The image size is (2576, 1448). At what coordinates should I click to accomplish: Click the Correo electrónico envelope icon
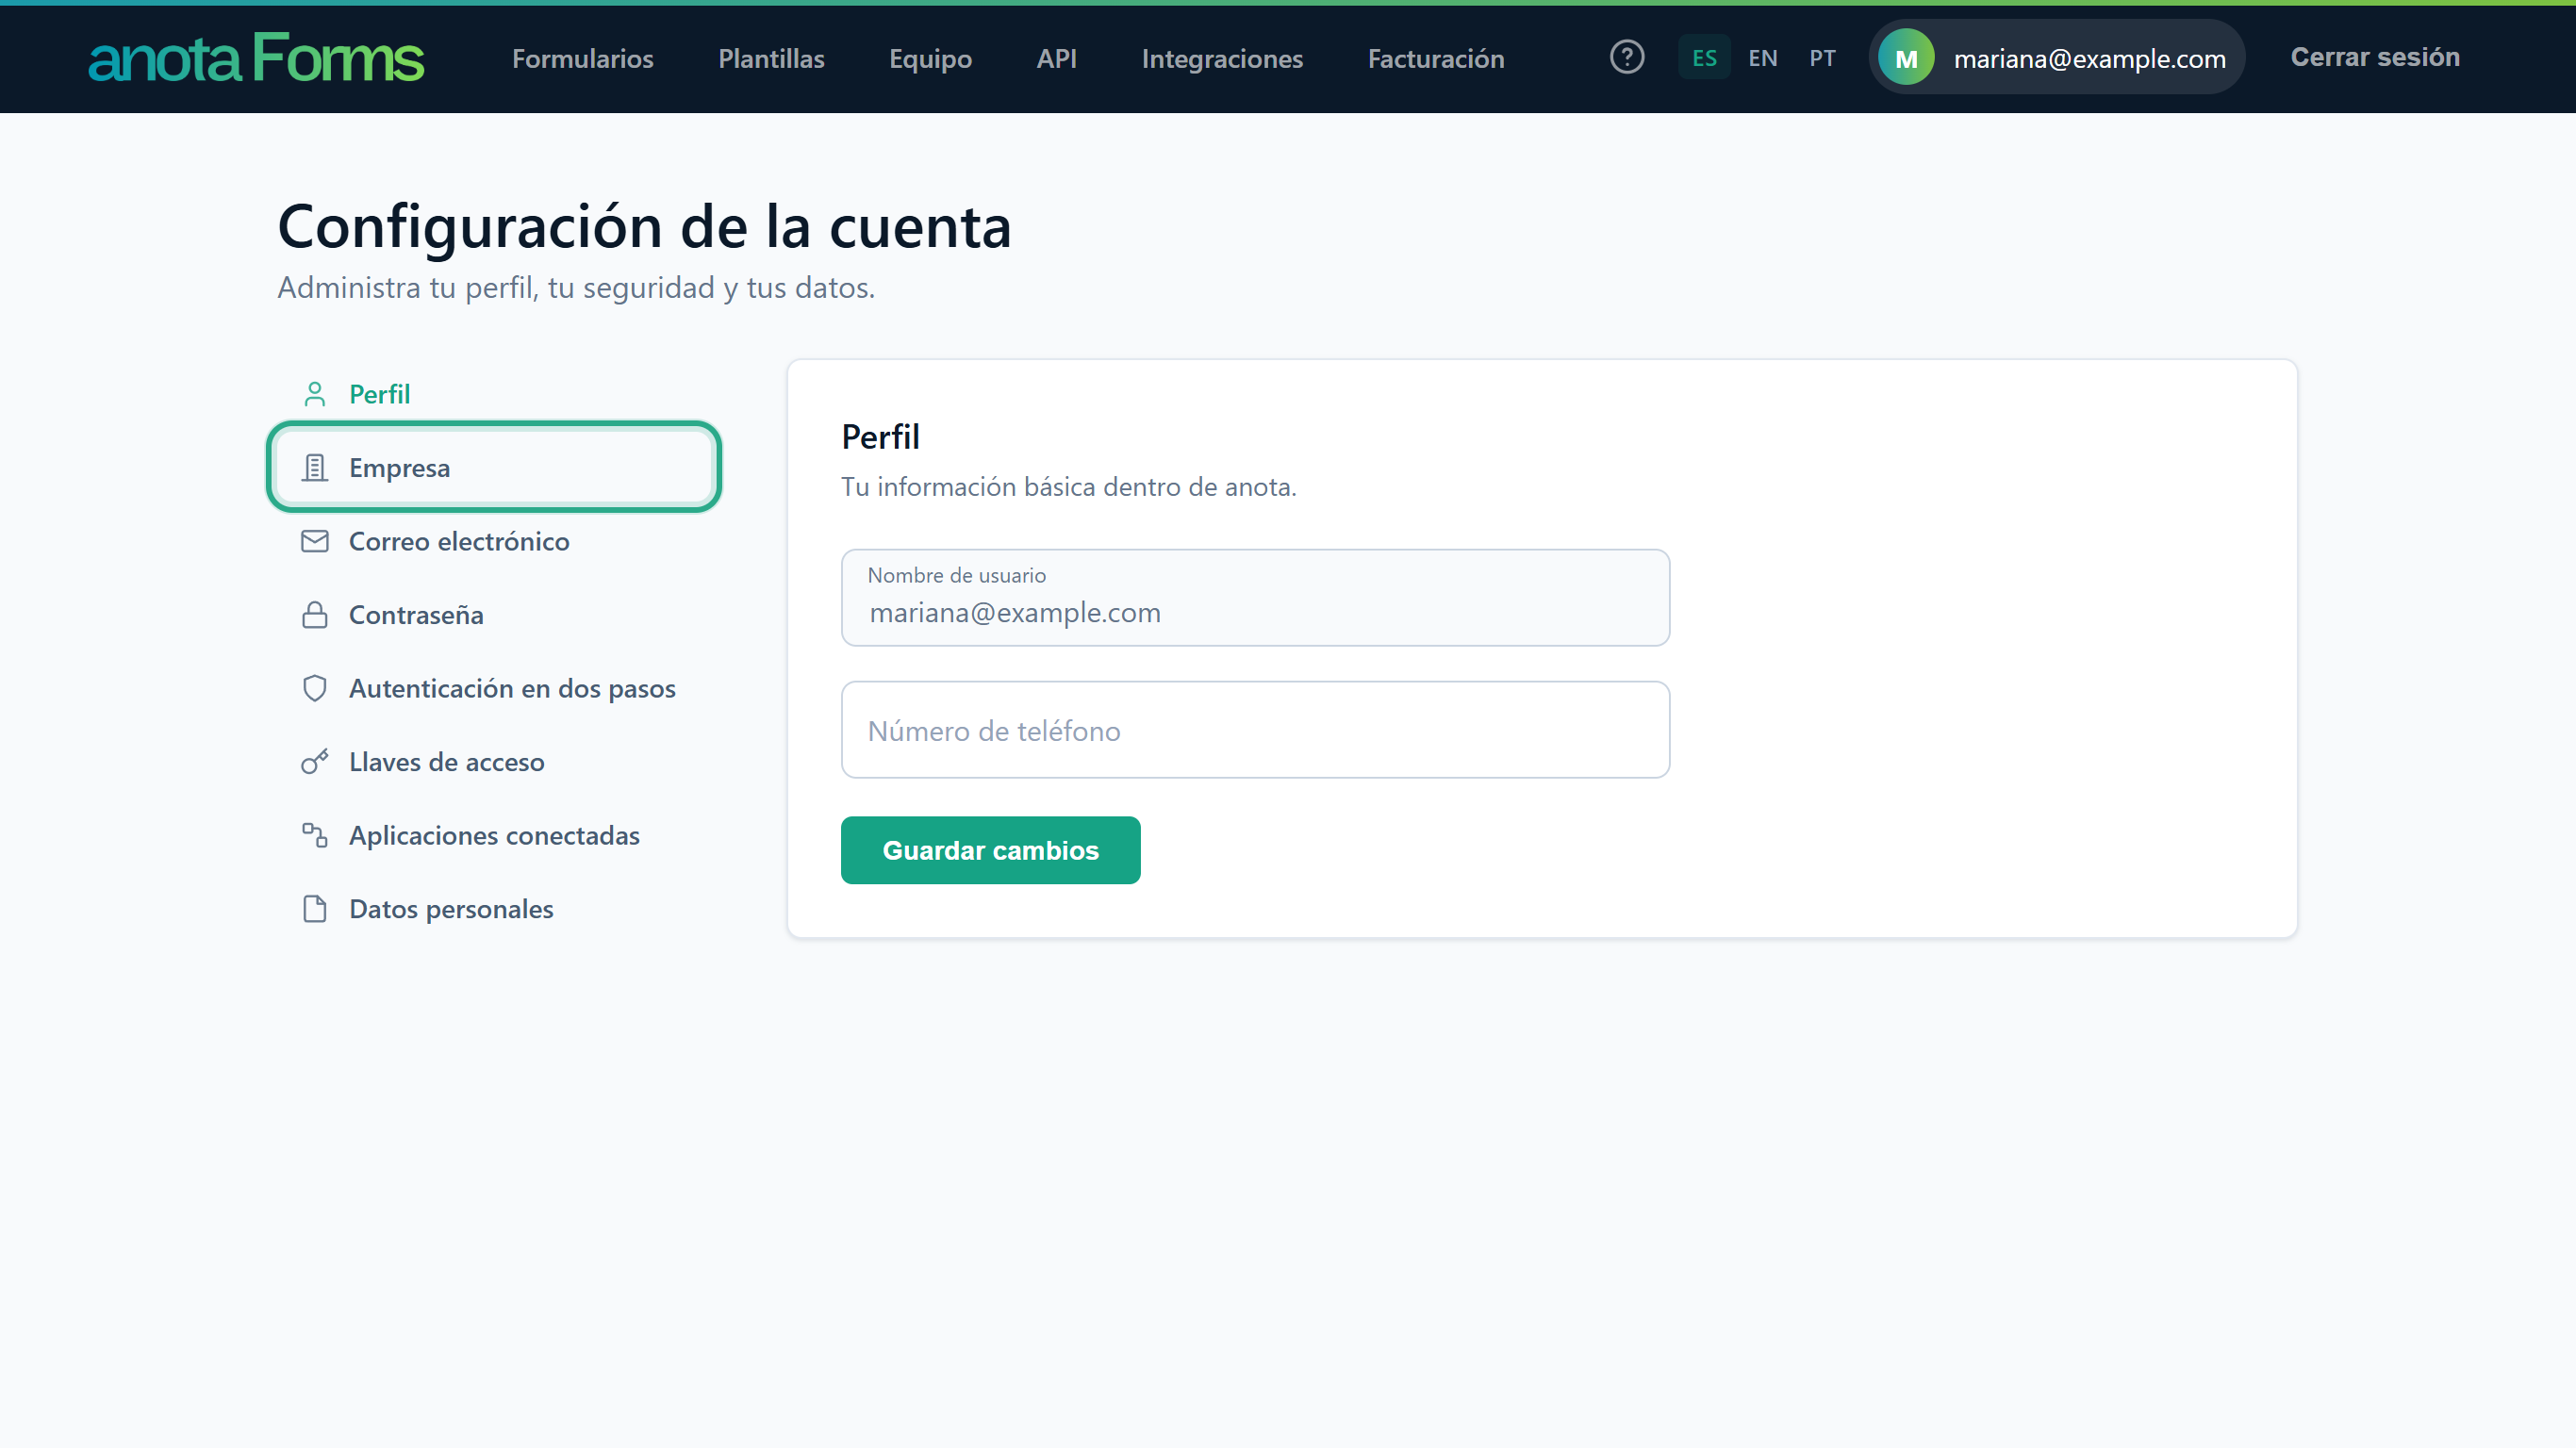[x=315, y=541]
